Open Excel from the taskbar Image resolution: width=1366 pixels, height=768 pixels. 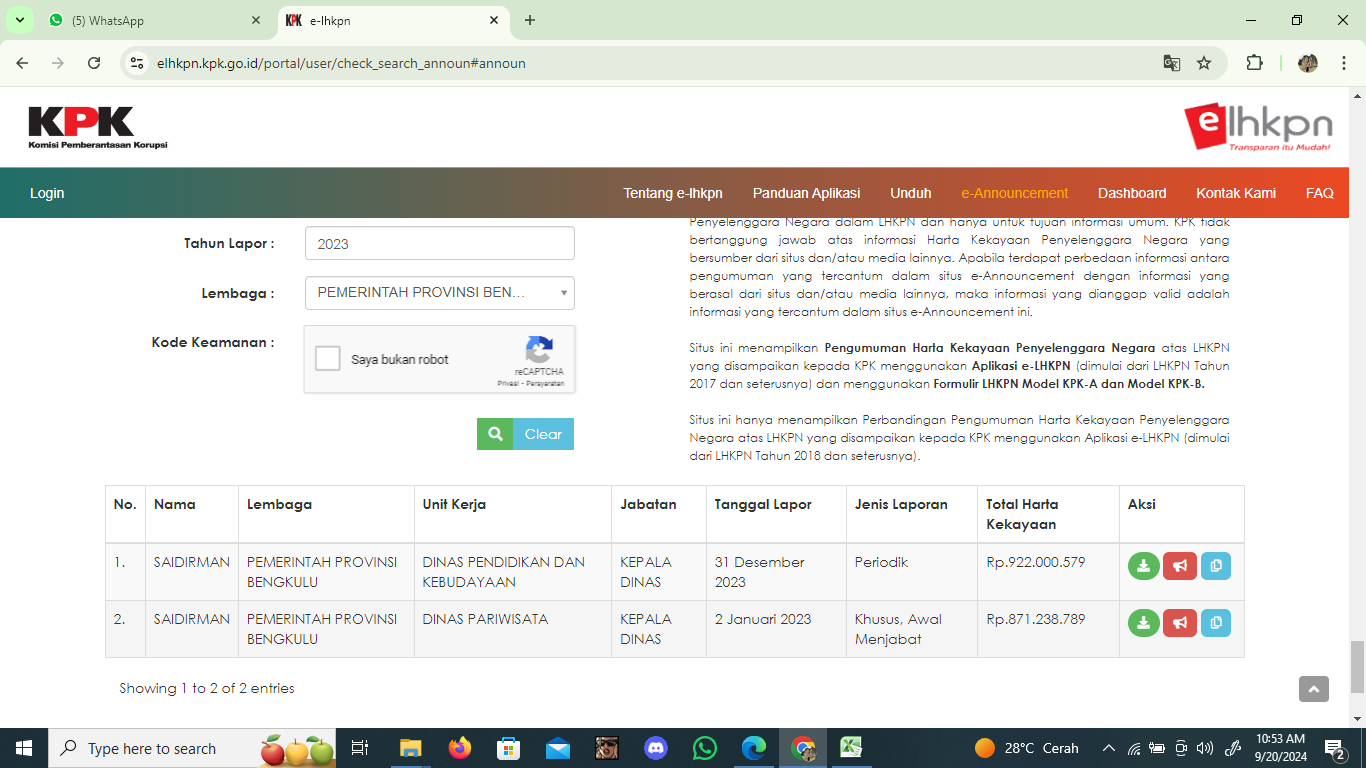pyautogui.click(x=852, y=748)
